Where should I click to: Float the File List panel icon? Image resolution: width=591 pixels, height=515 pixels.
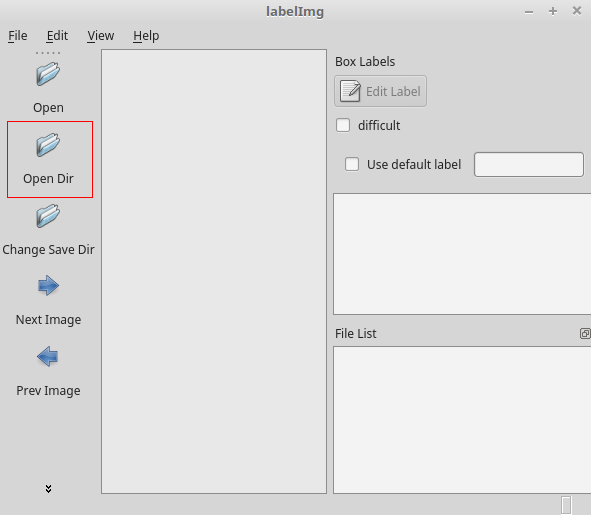(585, 333)
